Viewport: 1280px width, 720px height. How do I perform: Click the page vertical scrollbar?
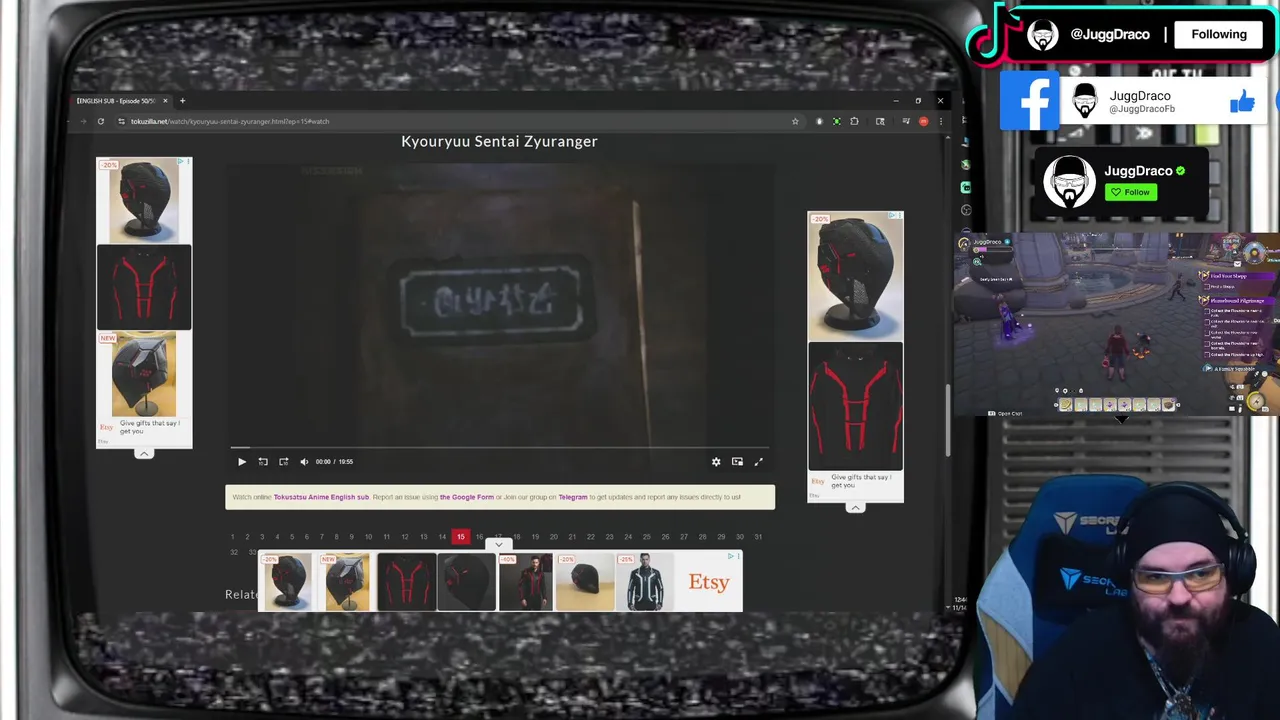coord(946,420)
